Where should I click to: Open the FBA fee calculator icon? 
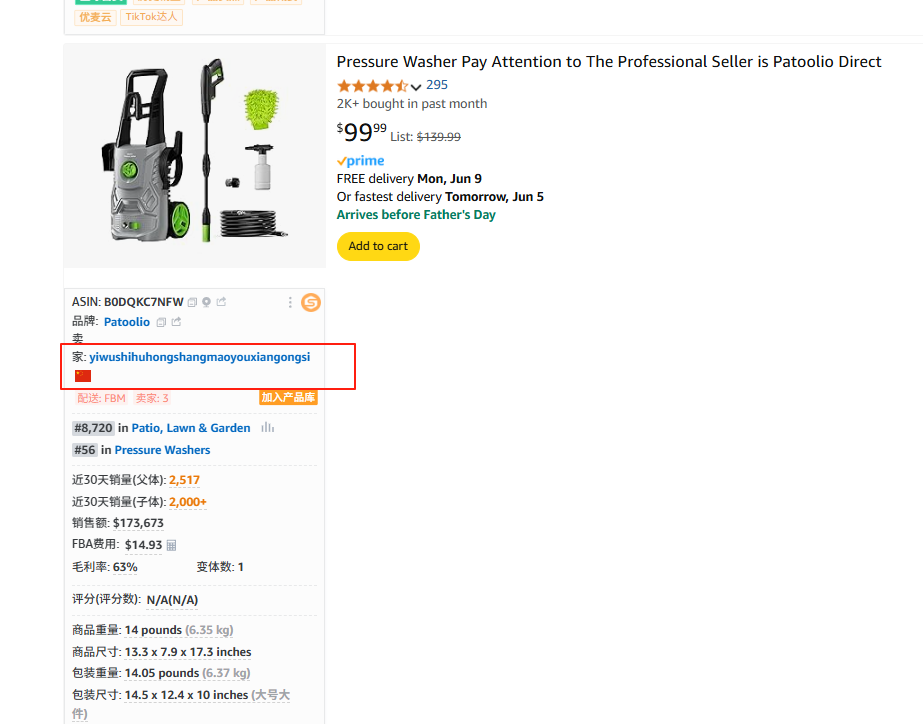[x=171, y=545]
